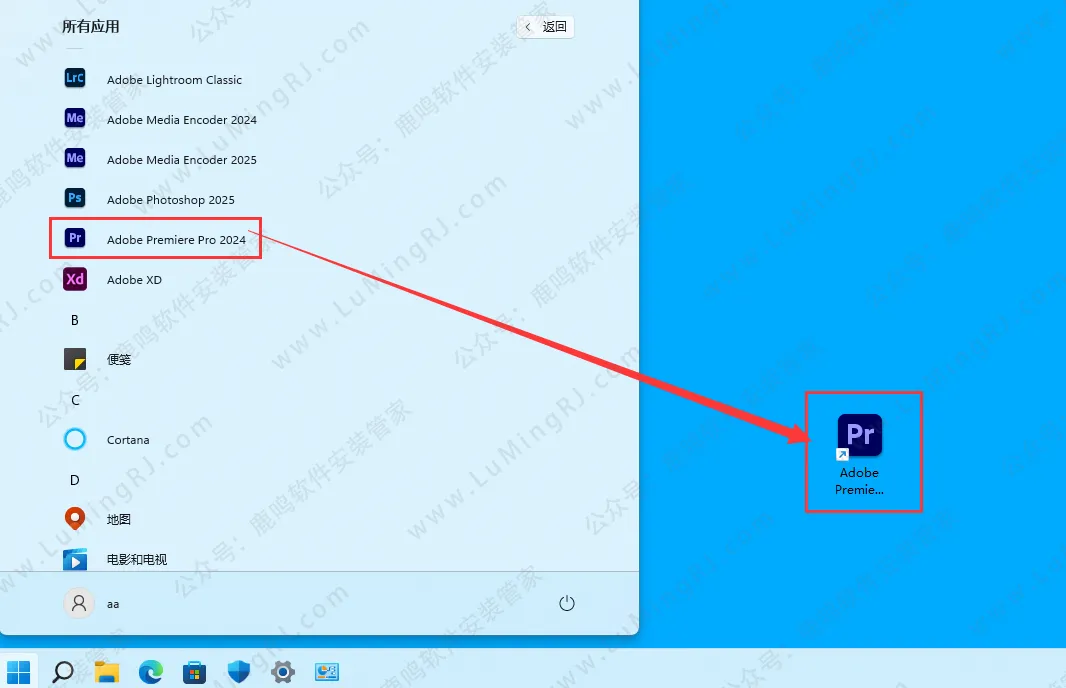Open the 便笺 sticky notes app

pyautogui.click(x=119, y=360)
